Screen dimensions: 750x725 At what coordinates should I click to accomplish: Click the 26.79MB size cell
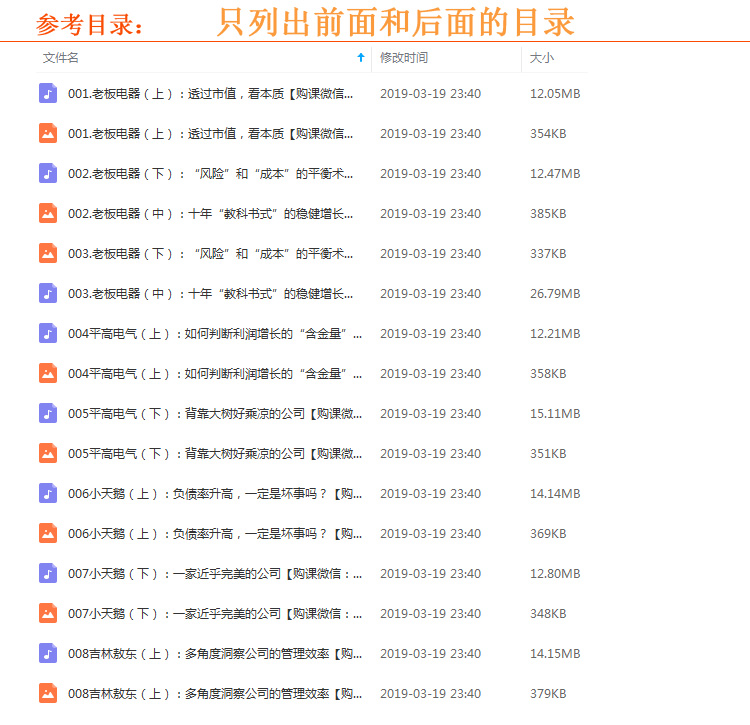coord(554,294)
